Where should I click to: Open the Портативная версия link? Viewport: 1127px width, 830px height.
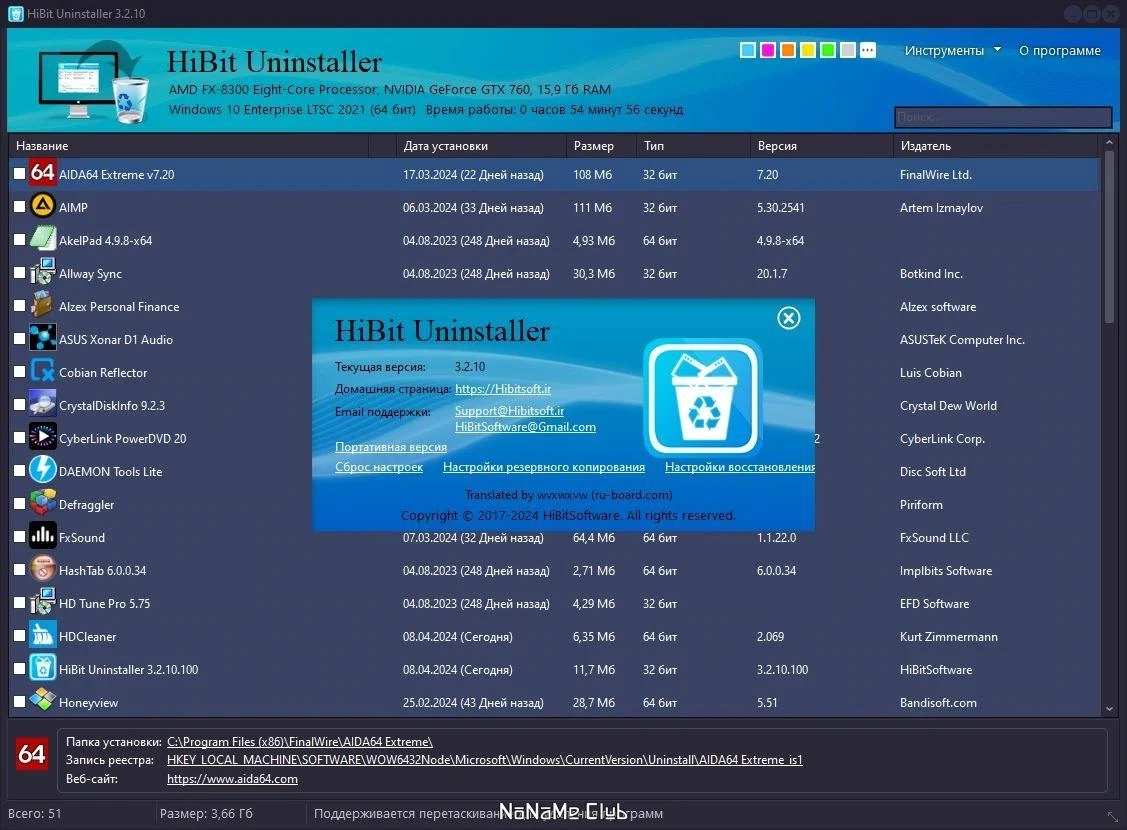[390, 446]
